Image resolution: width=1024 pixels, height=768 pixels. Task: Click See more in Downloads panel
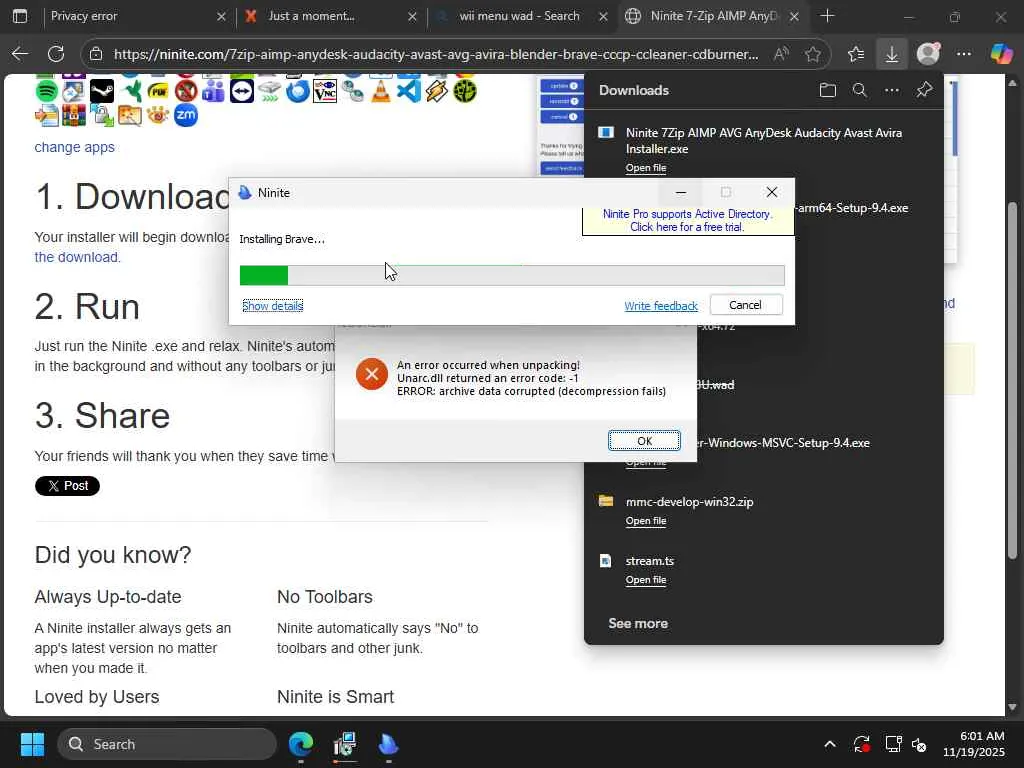(x=638, y=624)
